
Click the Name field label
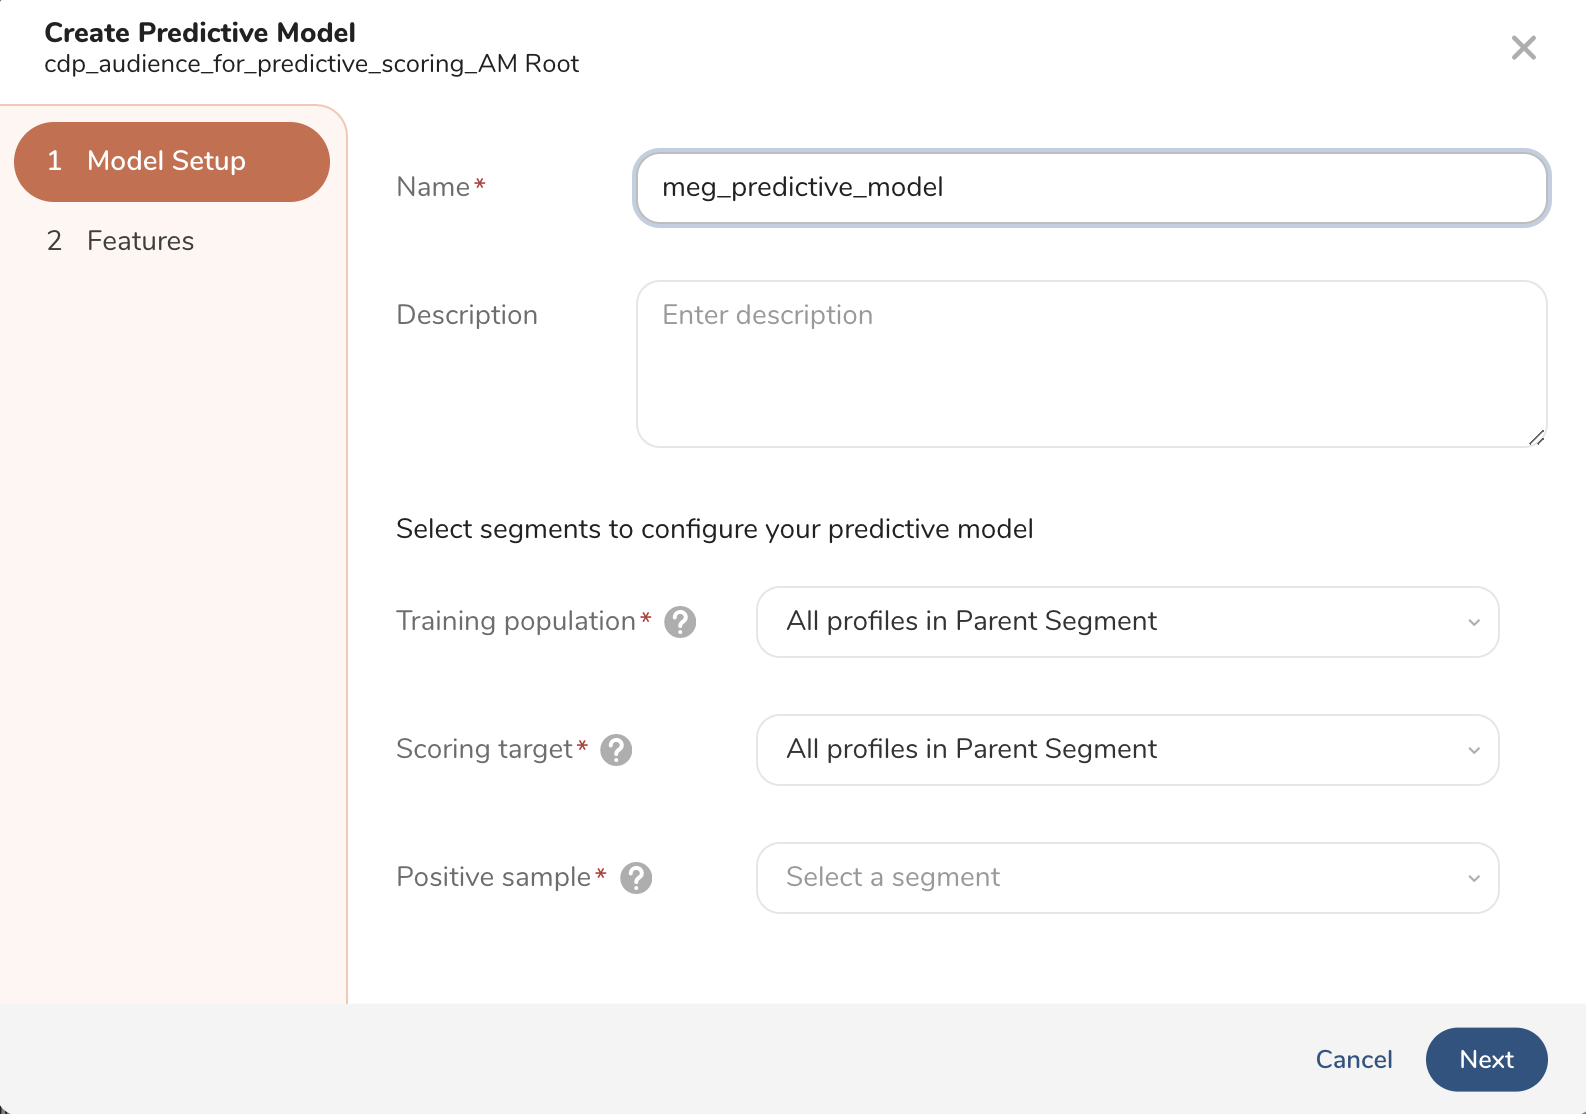(433, 187)
